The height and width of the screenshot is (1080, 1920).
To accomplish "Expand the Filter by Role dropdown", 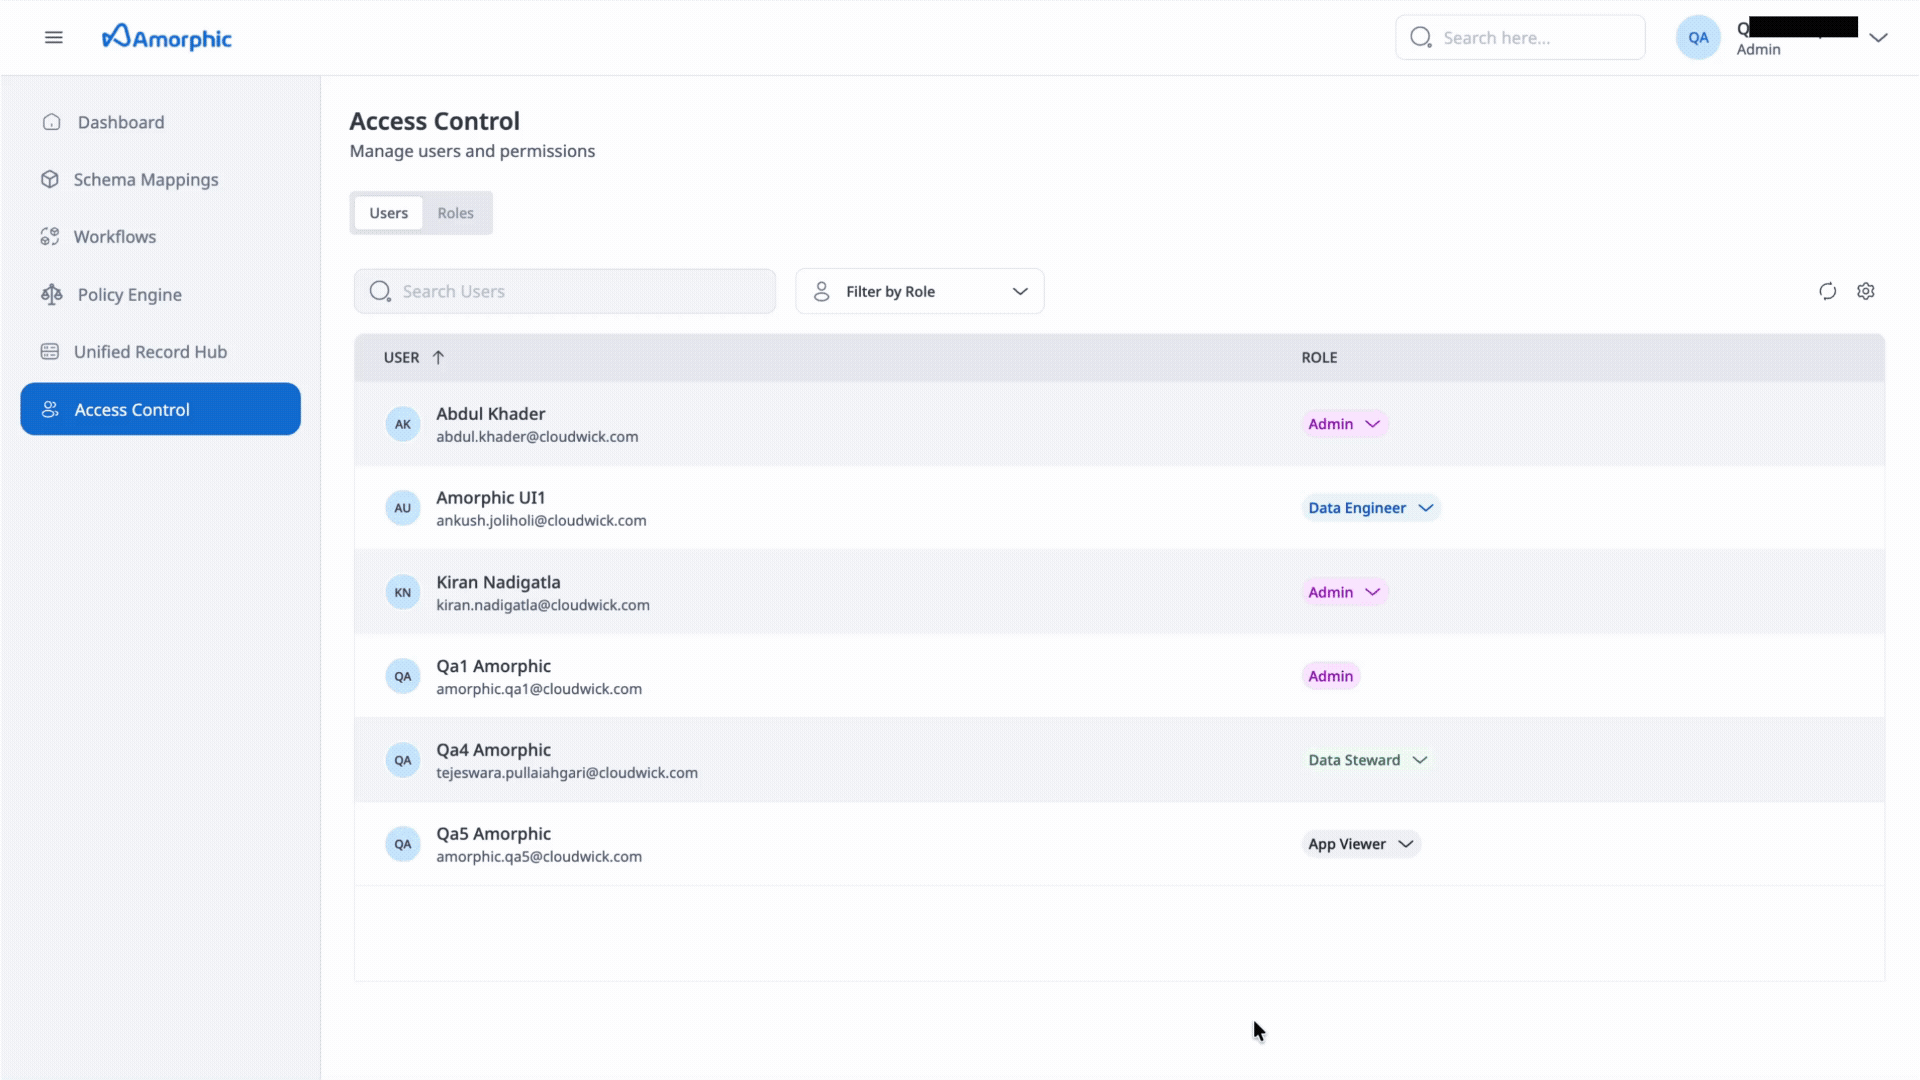I will 920,291.
